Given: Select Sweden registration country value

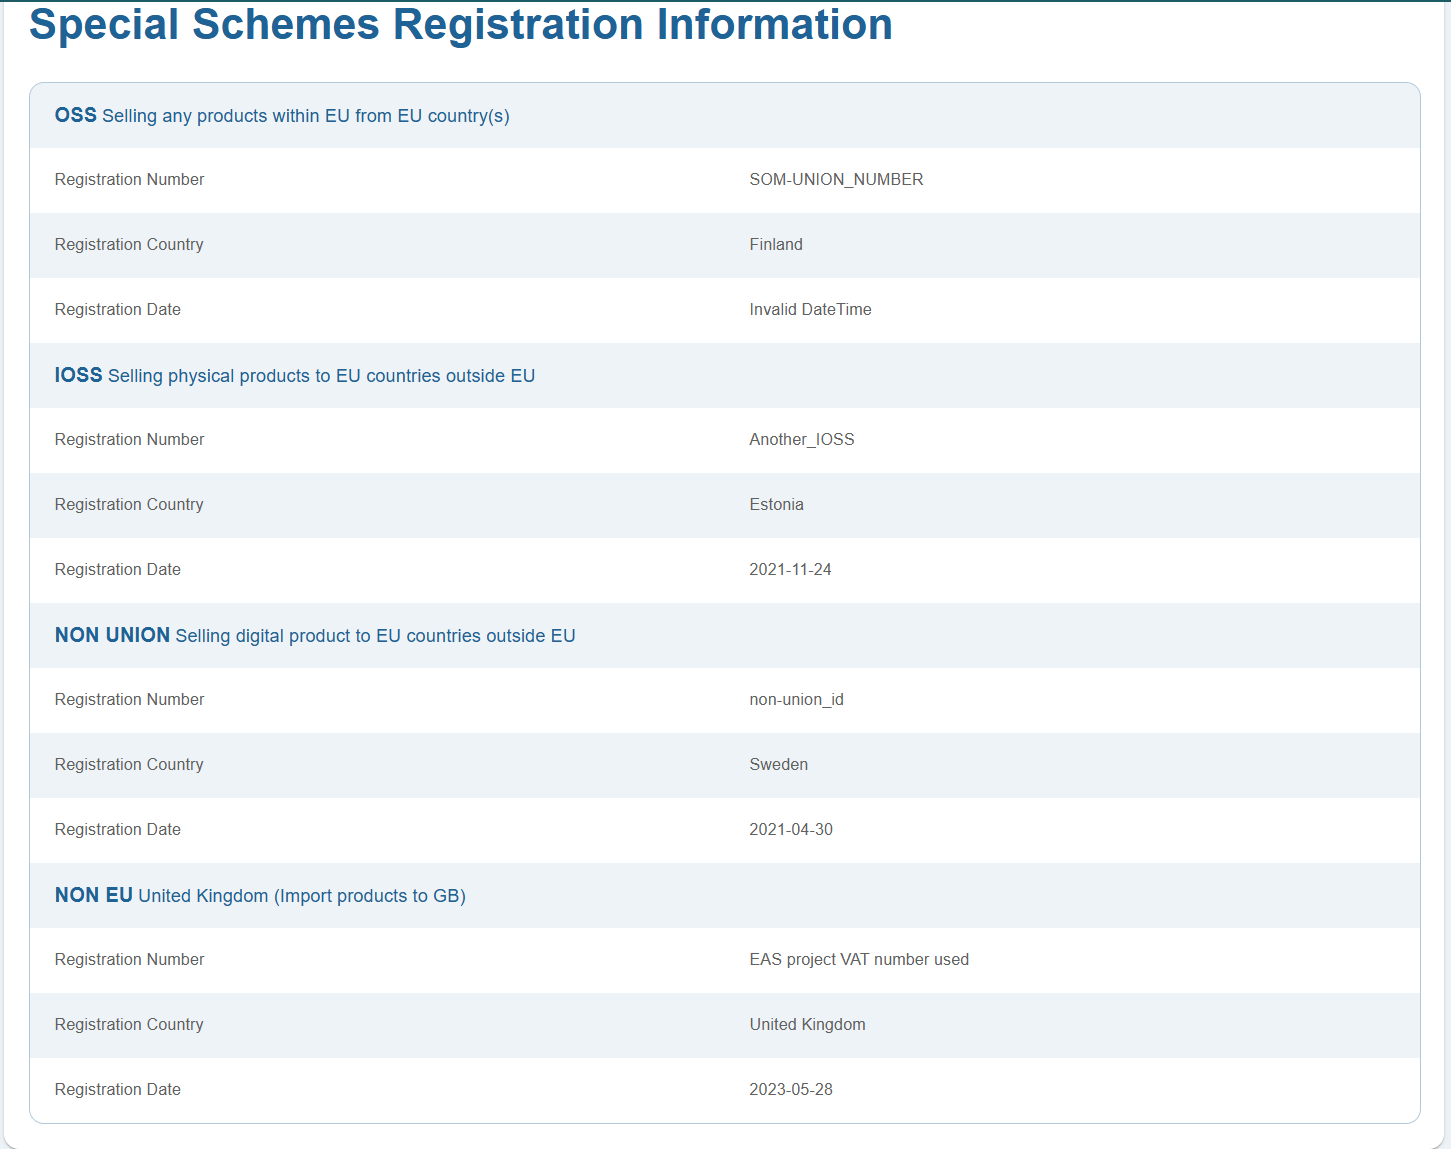Looking at the screenshot, I should [x=778, y=765].
